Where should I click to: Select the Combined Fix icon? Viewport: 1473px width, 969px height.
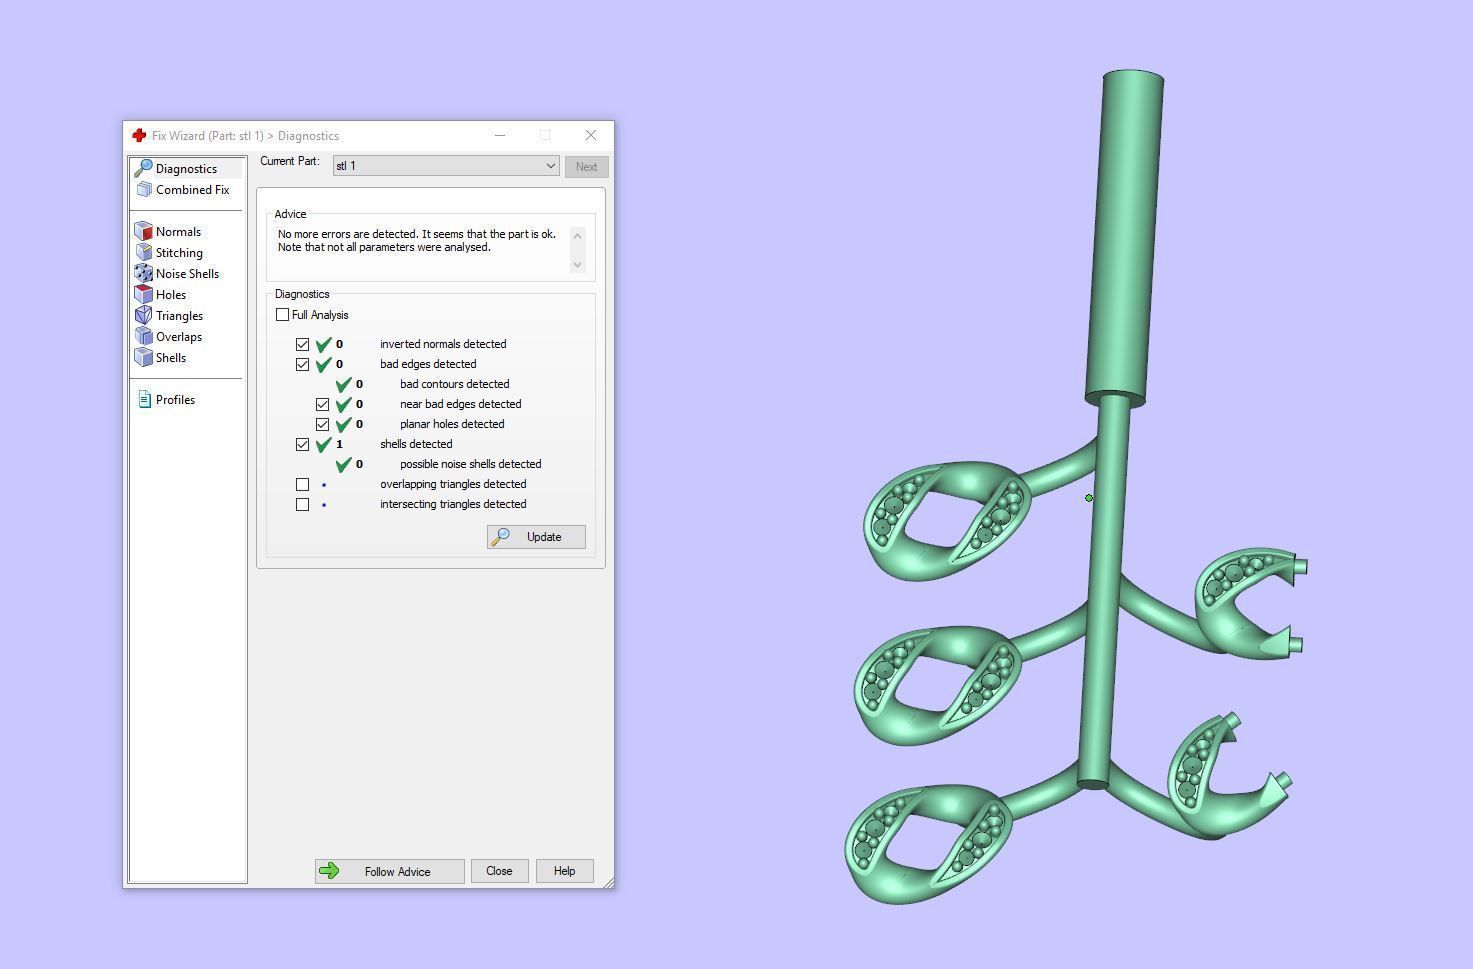click(x=144, y=189)
